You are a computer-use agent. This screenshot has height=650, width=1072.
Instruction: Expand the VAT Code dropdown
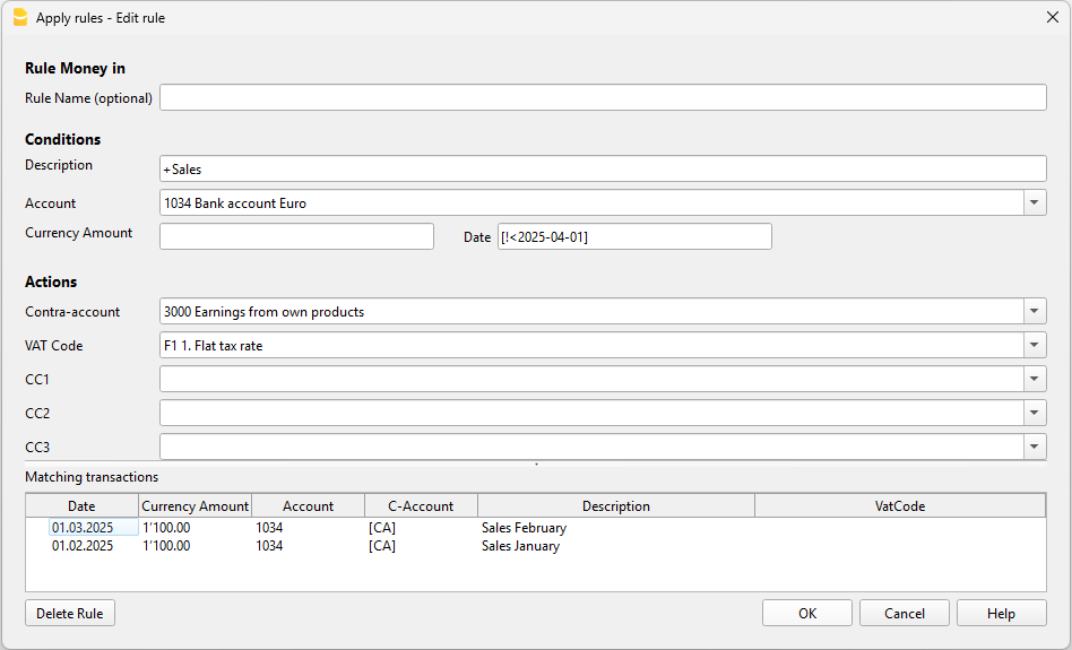tap(1034, 345)
